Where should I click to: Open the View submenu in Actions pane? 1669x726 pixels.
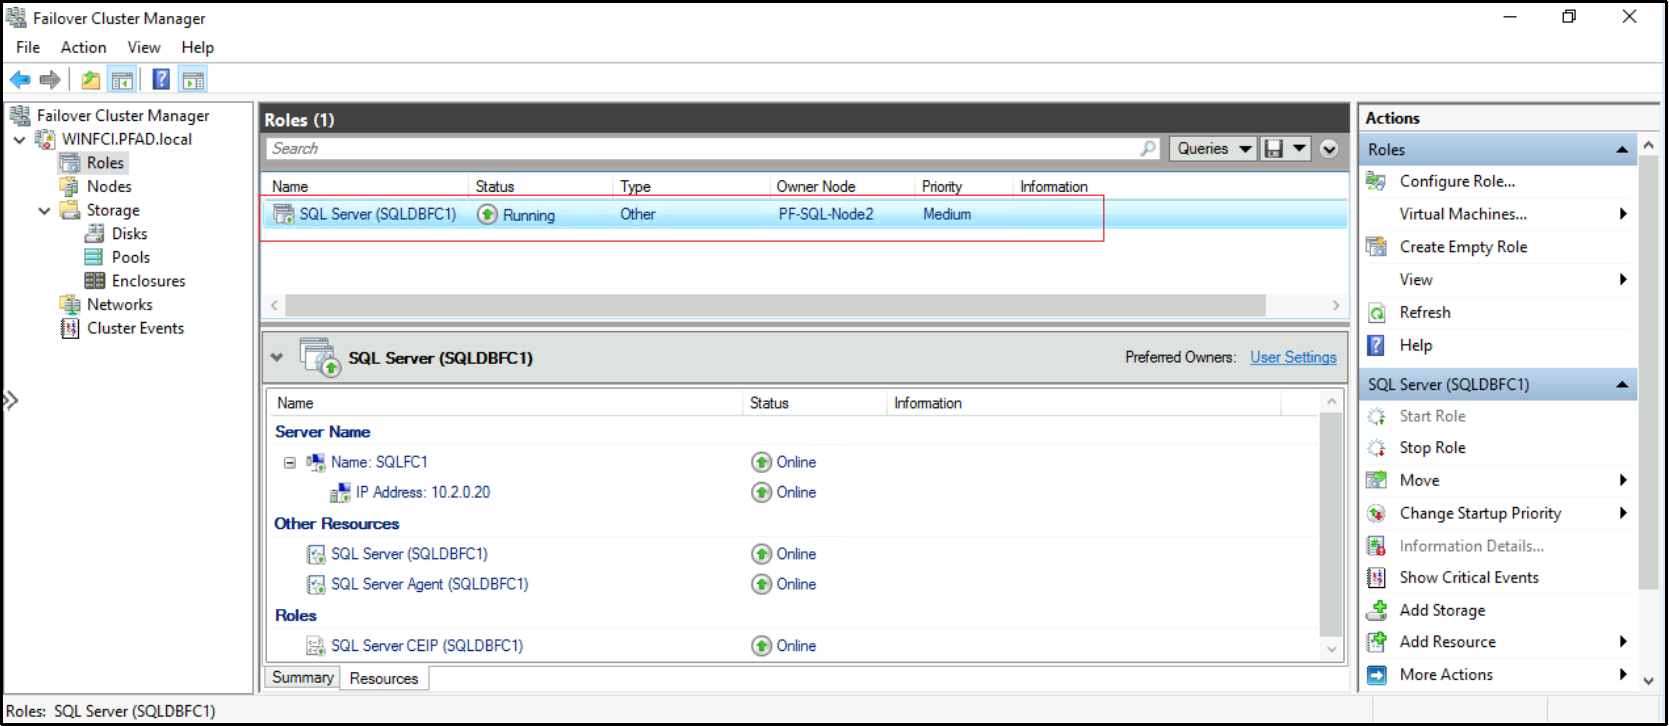click(x=1416, y=280)
